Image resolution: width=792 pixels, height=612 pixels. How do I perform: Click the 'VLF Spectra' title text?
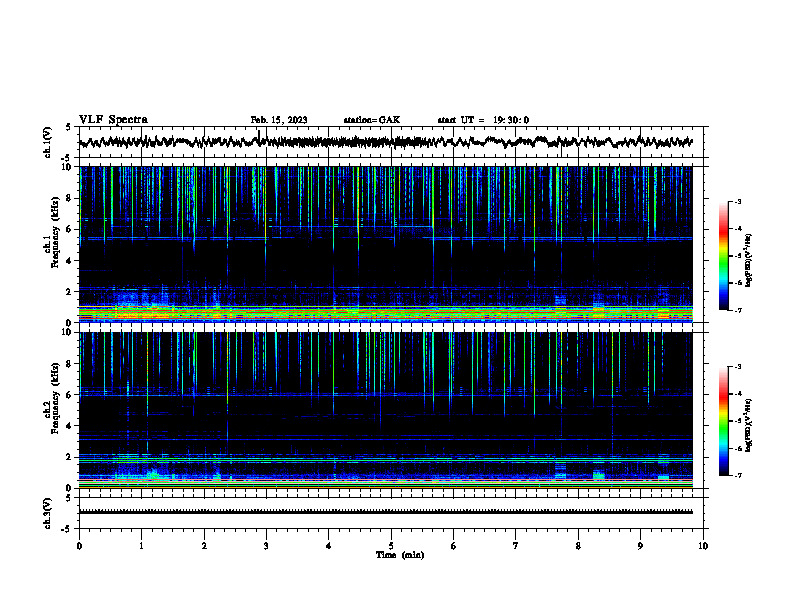tap(113, 120)
